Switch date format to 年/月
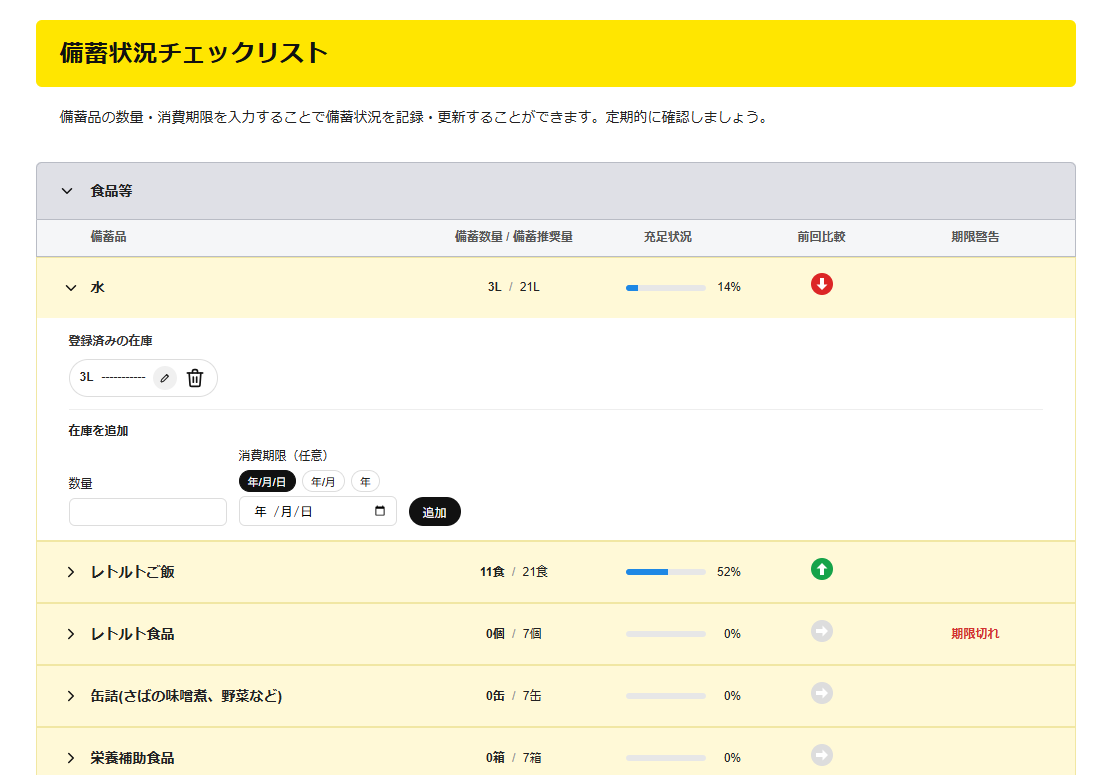Image resolution: width=1109 pixels, height=775 pixels. [323, 482]
